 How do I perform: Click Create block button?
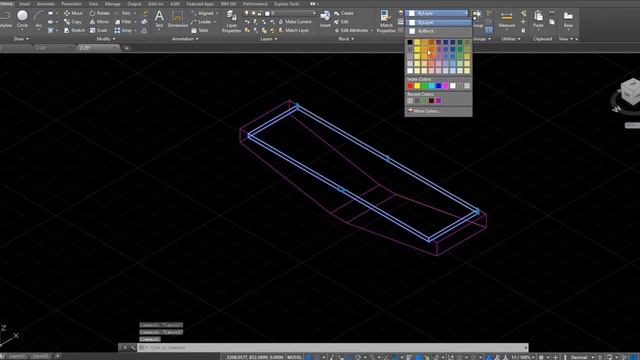tap(344, 13)
